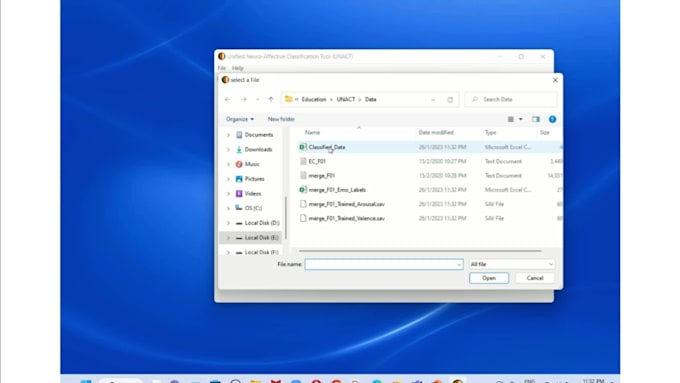The image size is (680, 383).
Task: Click the folder icon in the address bar
Action: click(x=288, y=99)
